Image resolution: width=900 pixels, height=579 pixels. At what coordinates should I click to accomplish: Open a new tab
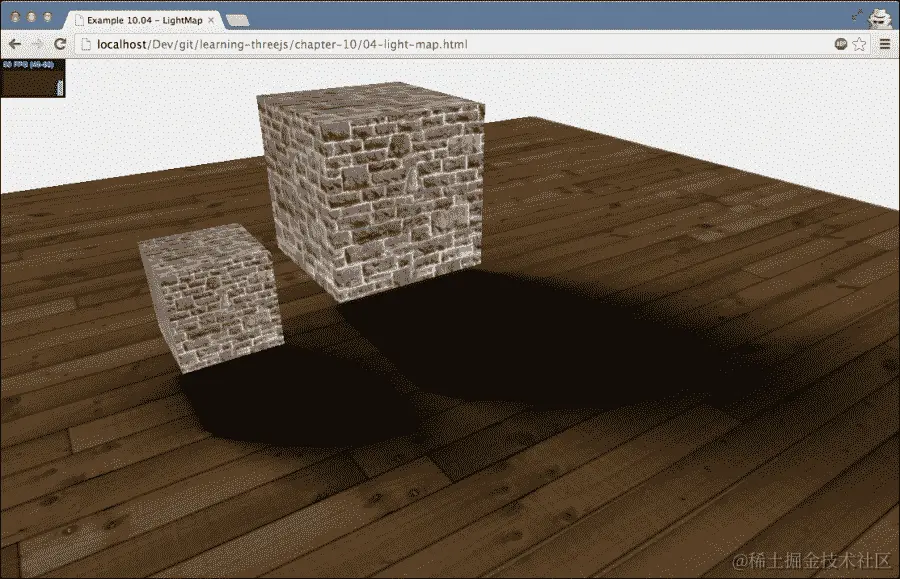238,21
